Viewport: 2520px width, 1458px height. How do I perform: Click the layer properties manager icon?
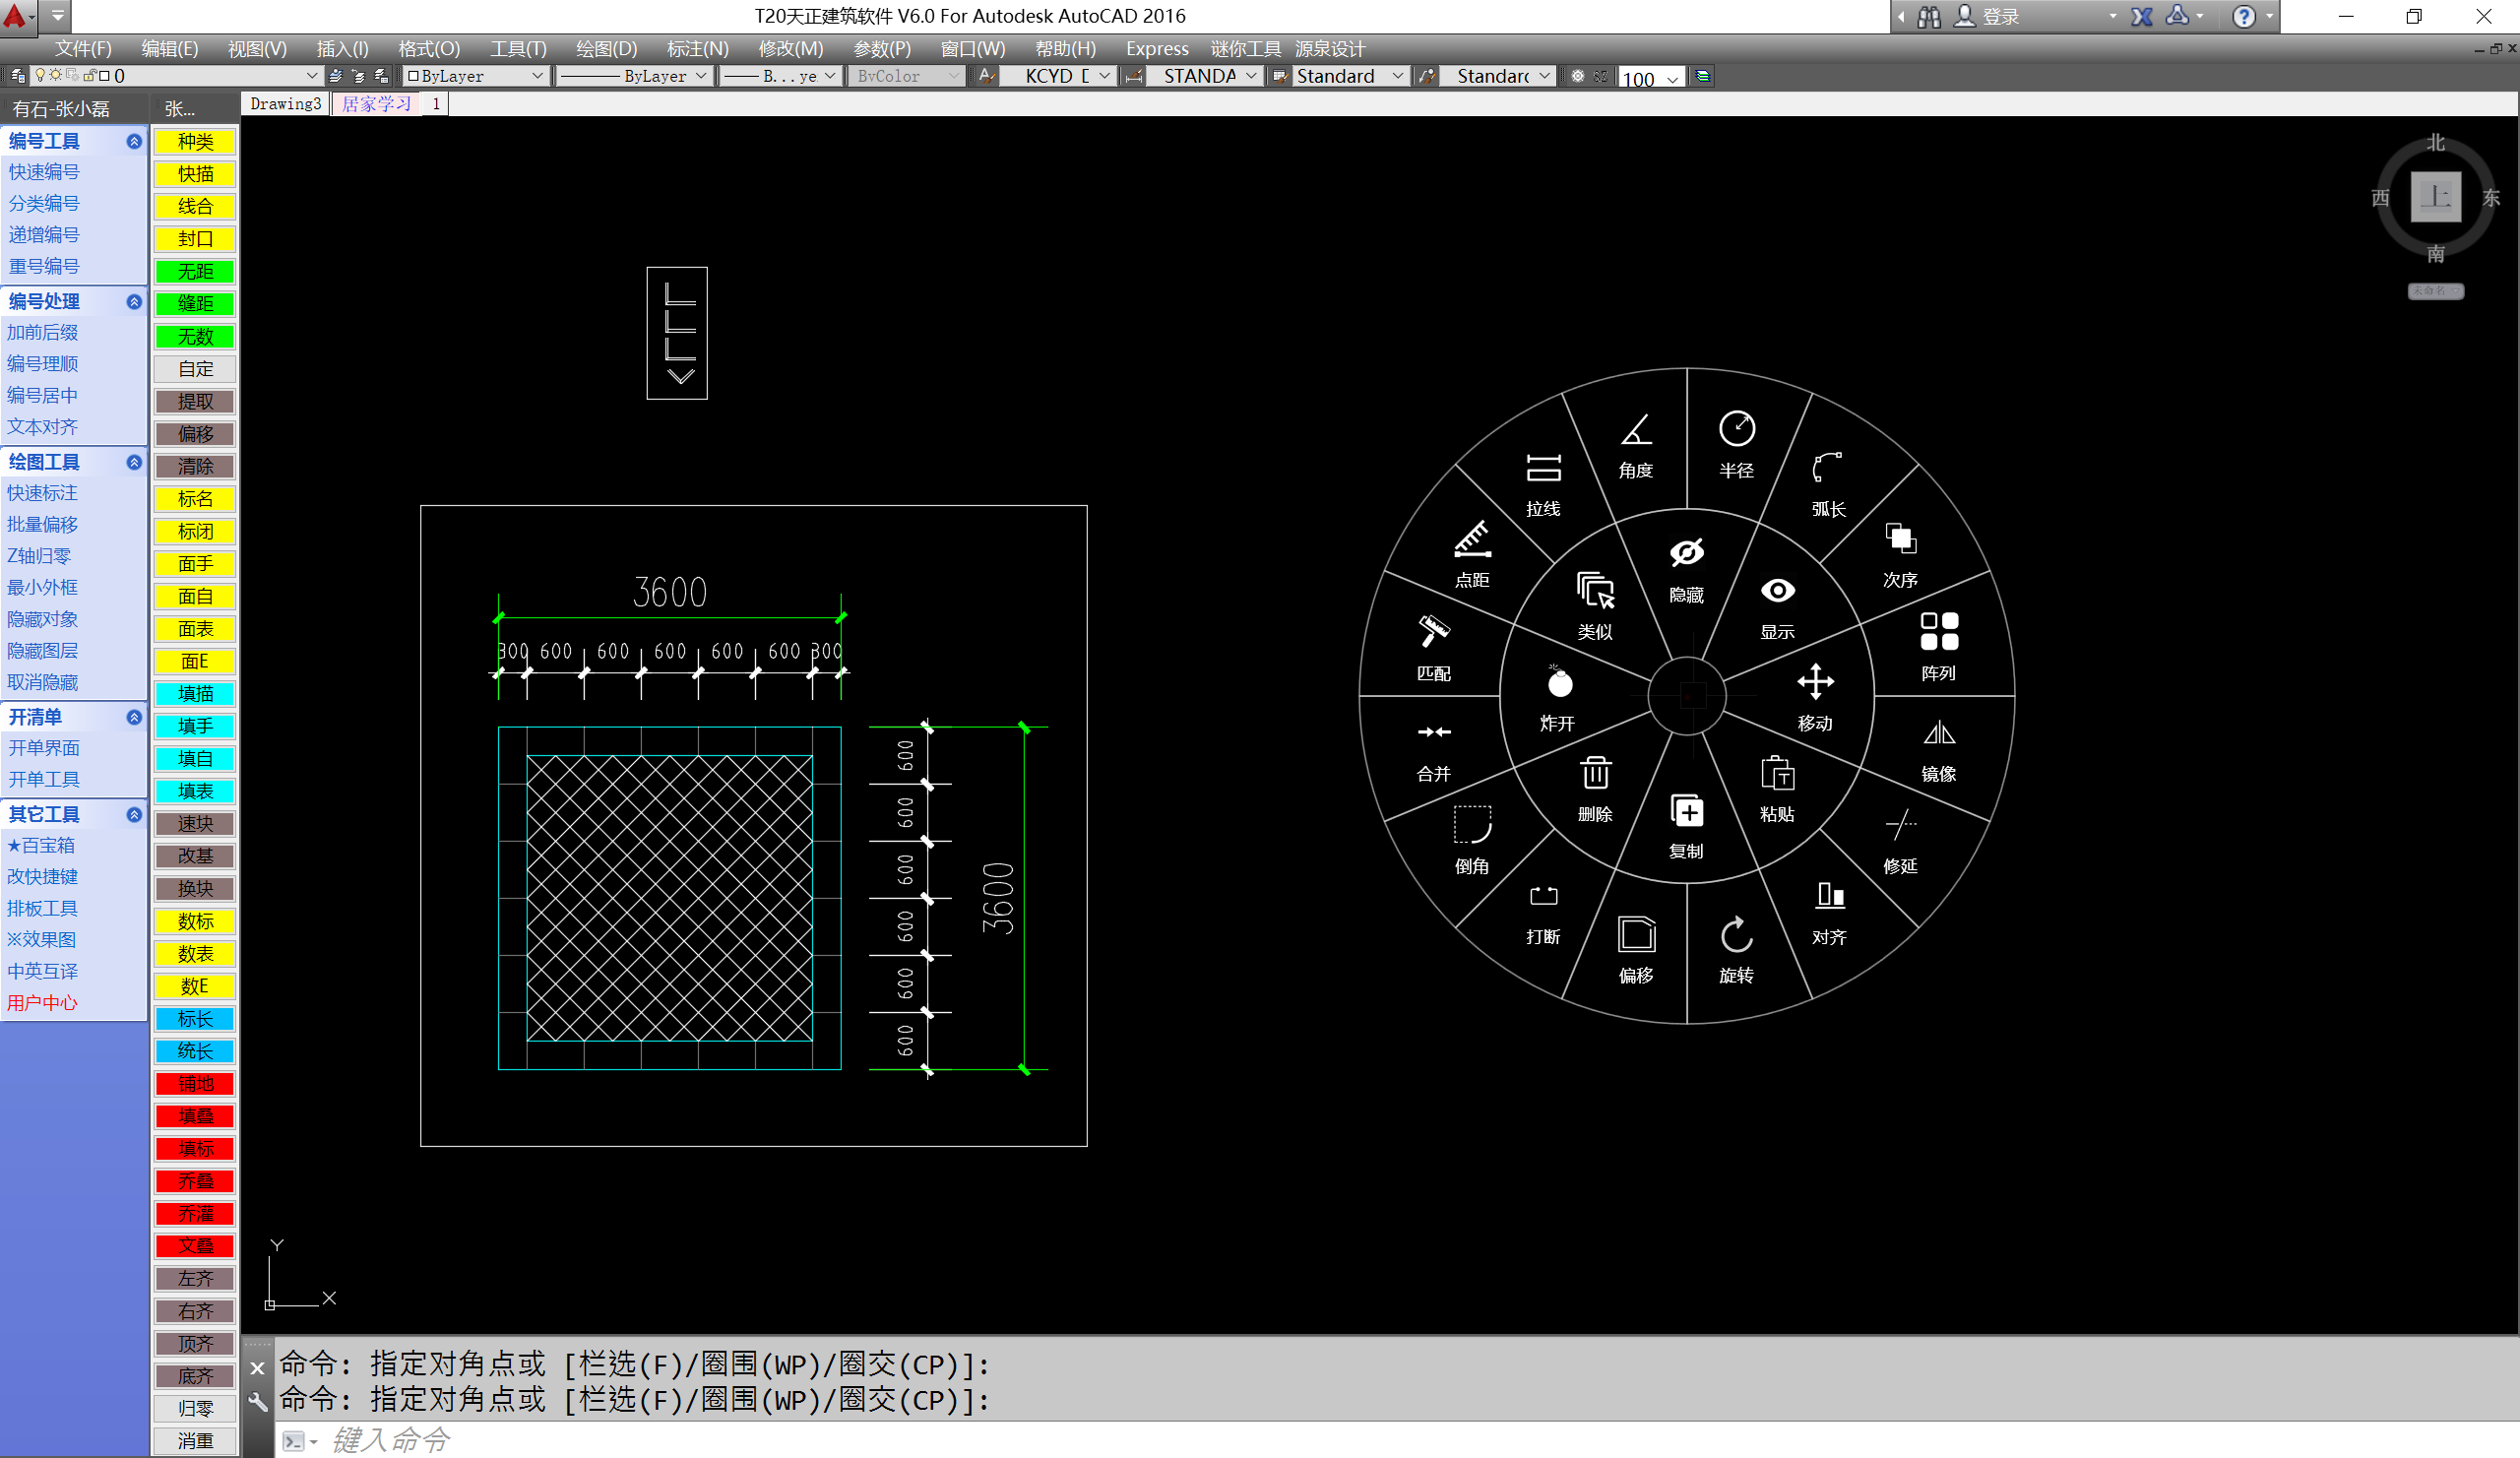18,76
